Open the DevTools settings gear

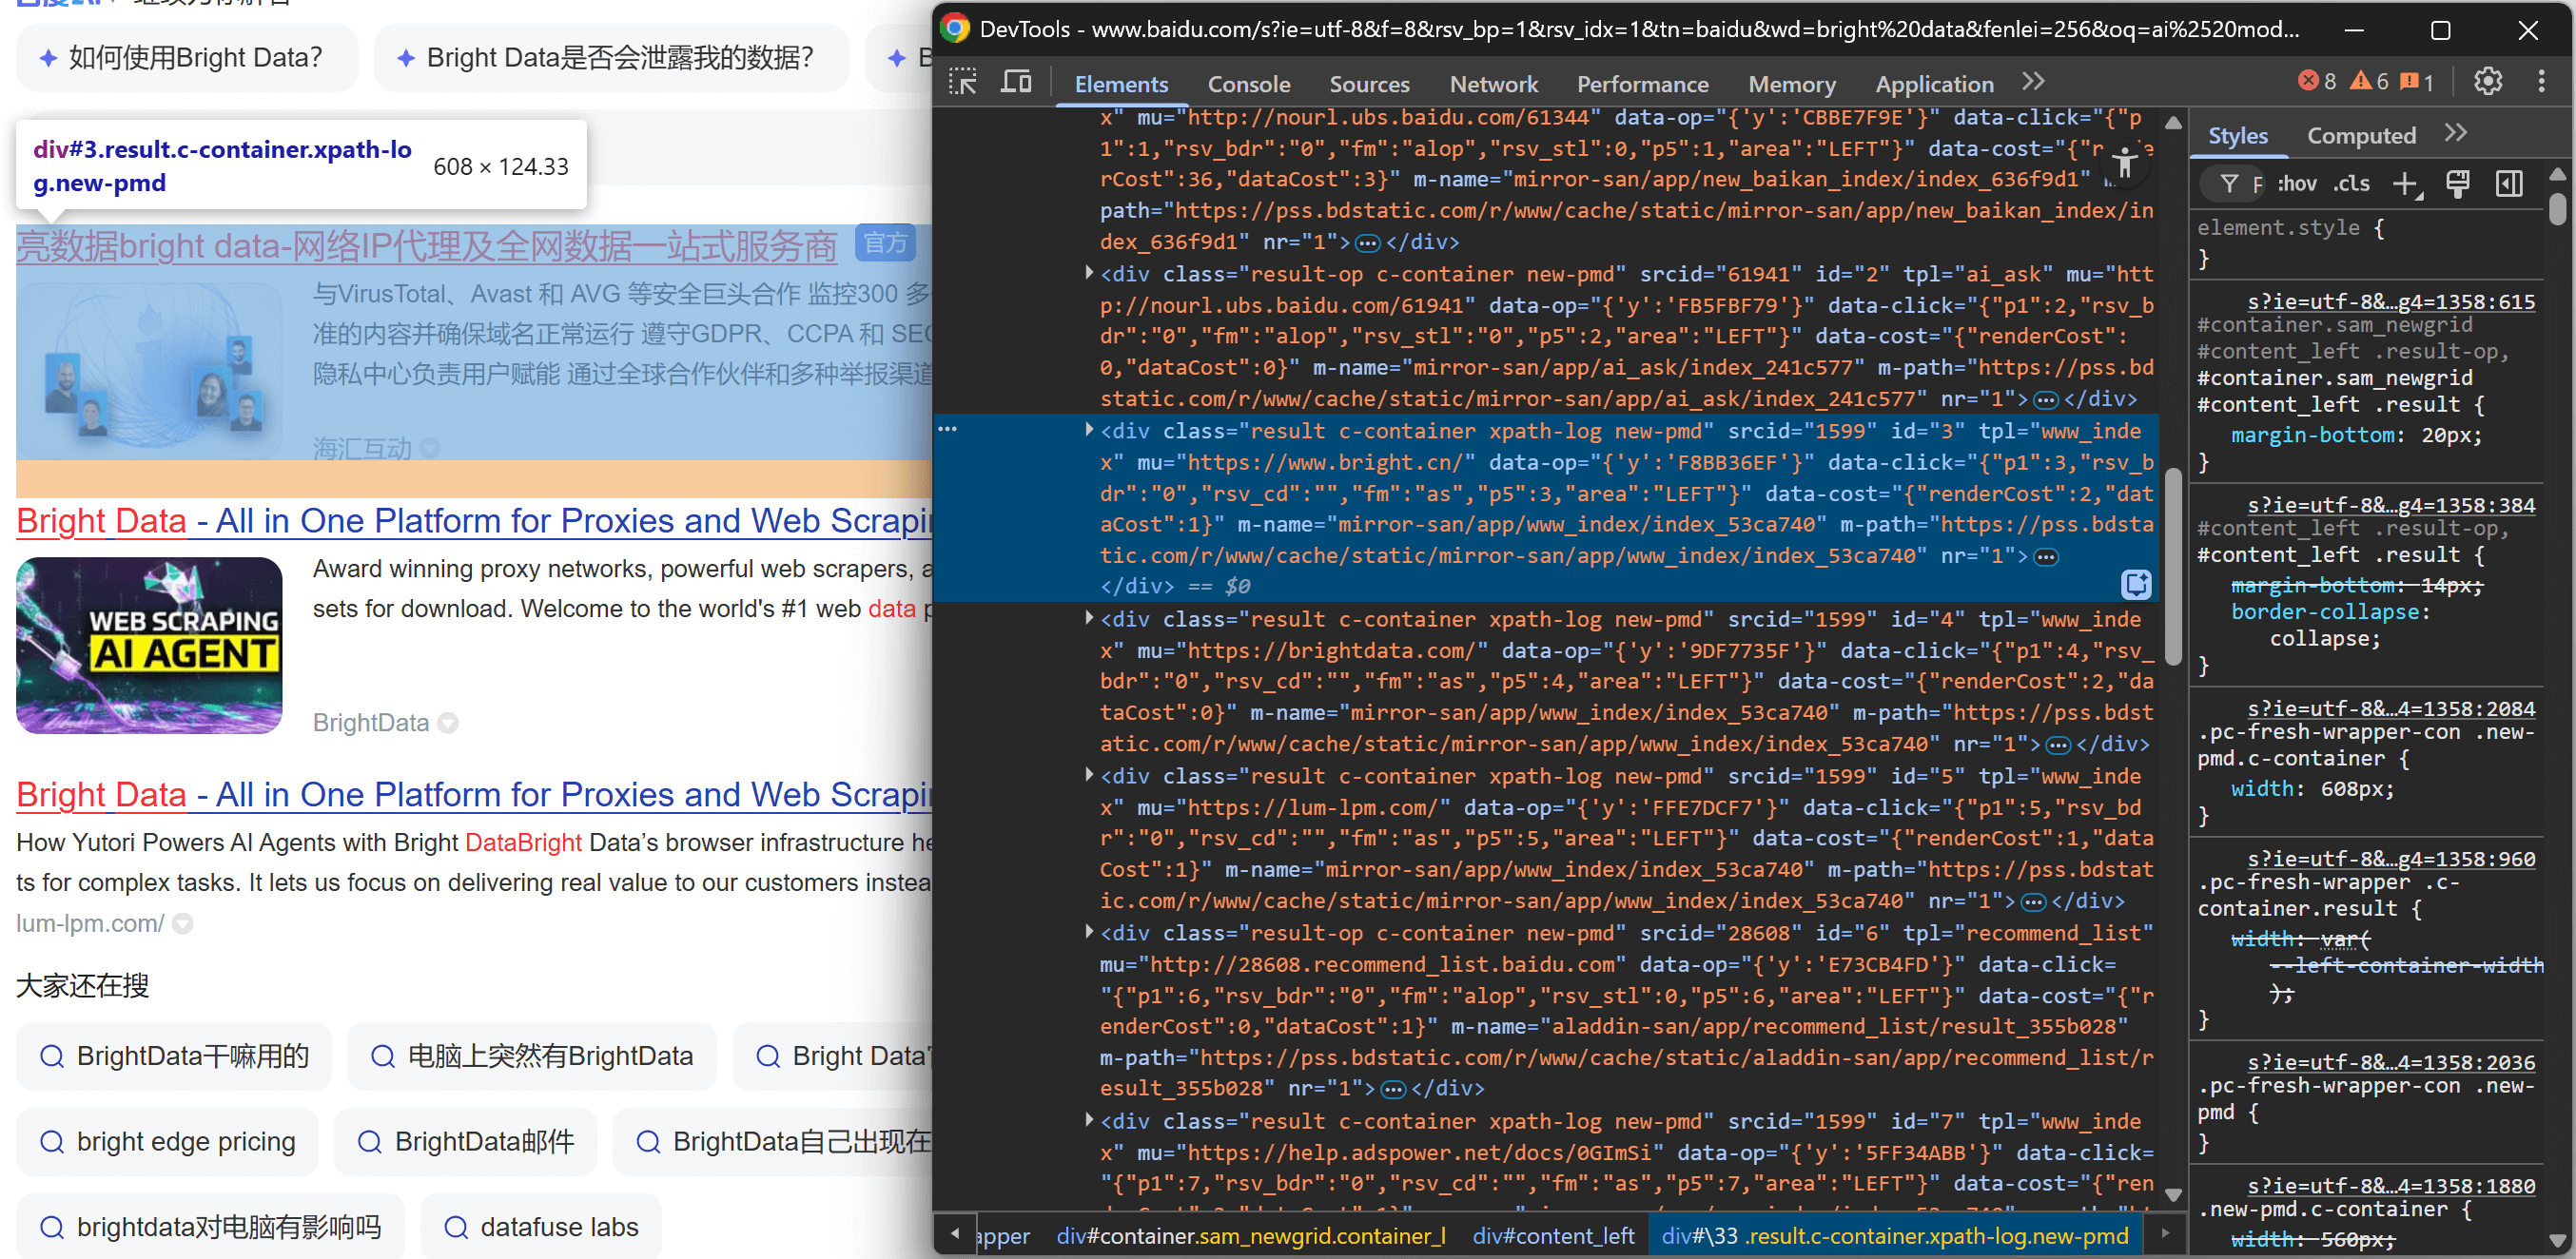point(2488,81)
